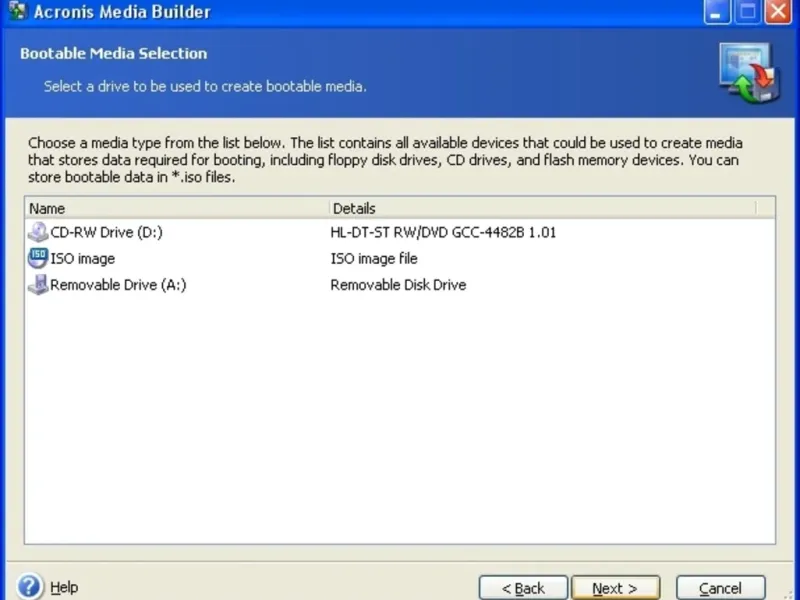Image resolution: width=800 pixels, height=600 pixels.
Task: Choose the Removable Drive (A:) entry name
Action: point(118,285)
